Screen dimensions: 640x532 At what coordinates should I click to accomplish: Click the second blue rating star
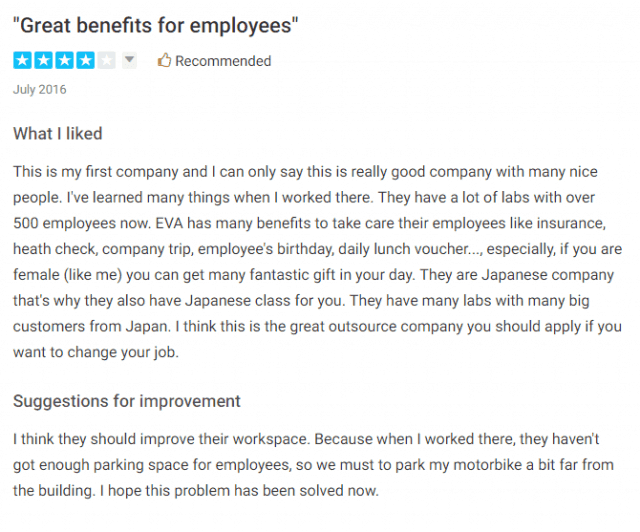(43, 60)
